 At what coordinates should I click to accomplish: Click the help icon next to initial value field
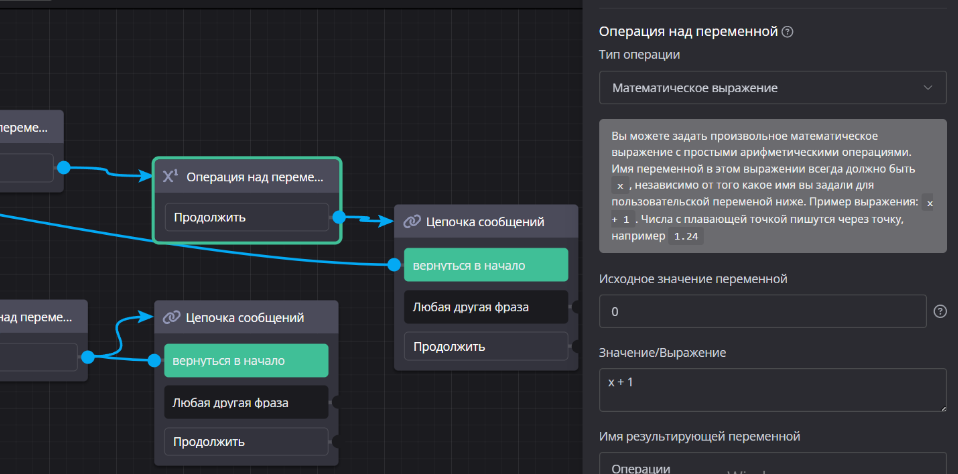pos(940,311)
